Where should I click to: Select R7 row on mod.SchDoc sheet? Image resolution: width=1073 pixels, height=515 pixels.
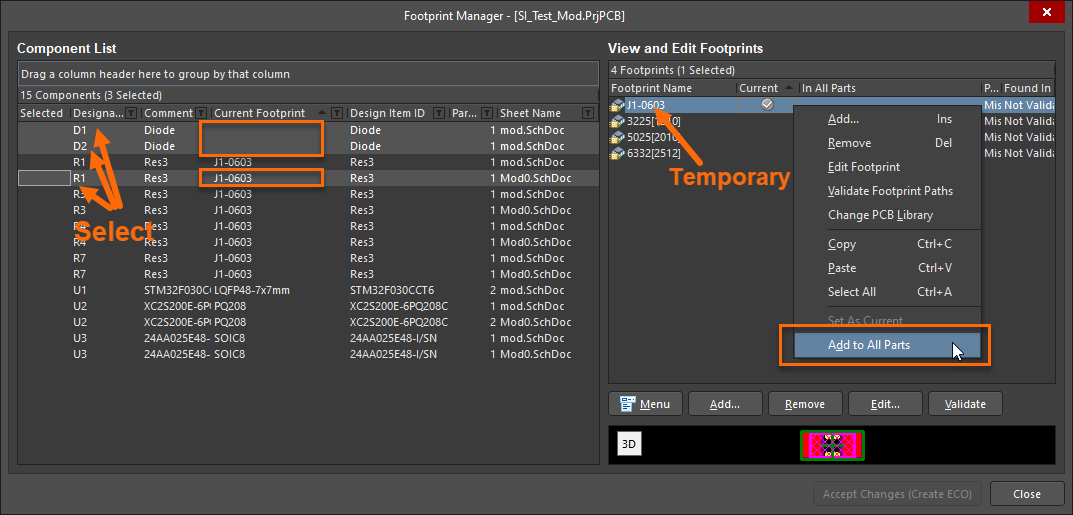308,259
